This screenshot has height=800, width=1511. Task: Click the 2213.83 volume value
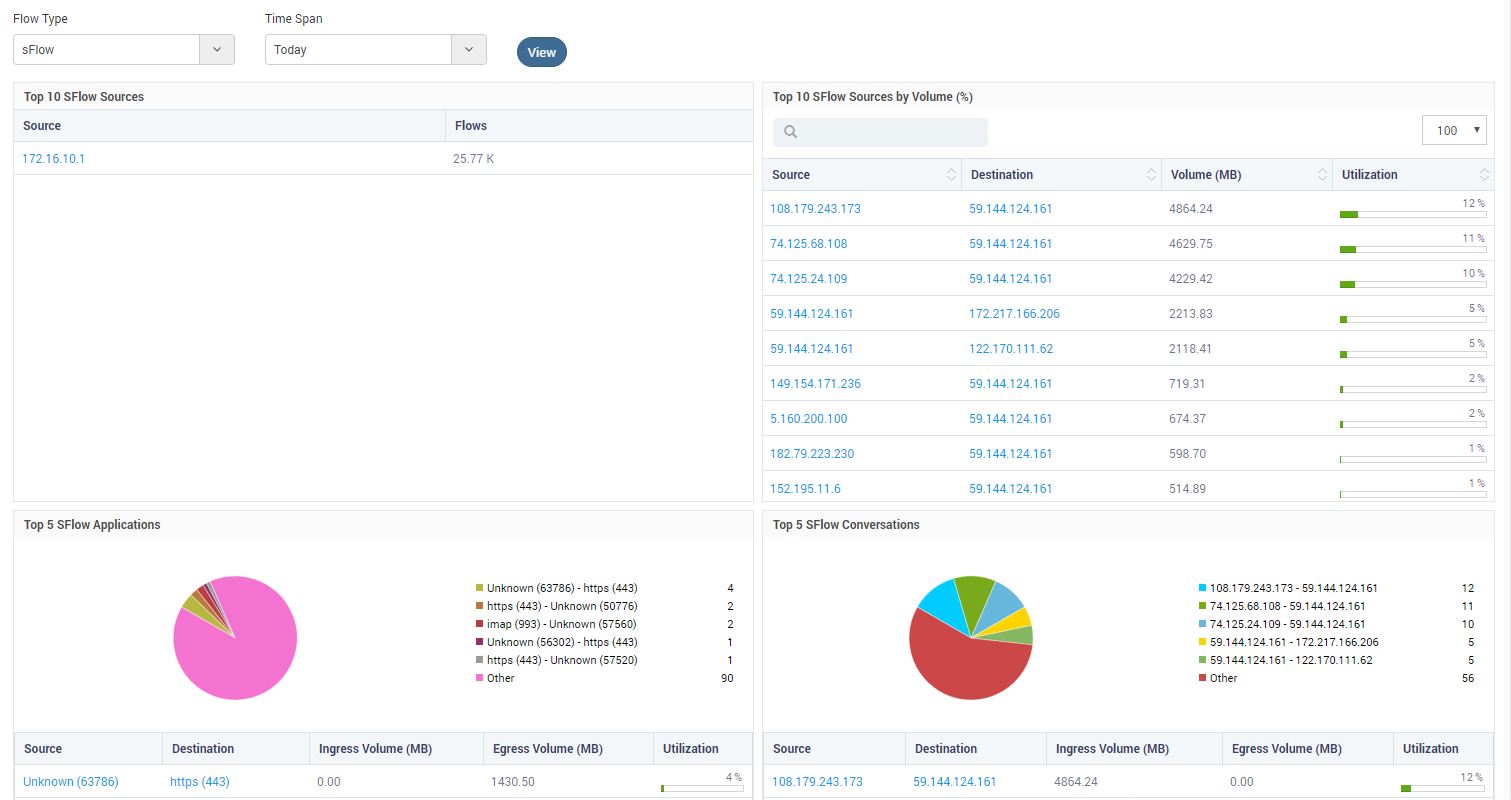1191,314
